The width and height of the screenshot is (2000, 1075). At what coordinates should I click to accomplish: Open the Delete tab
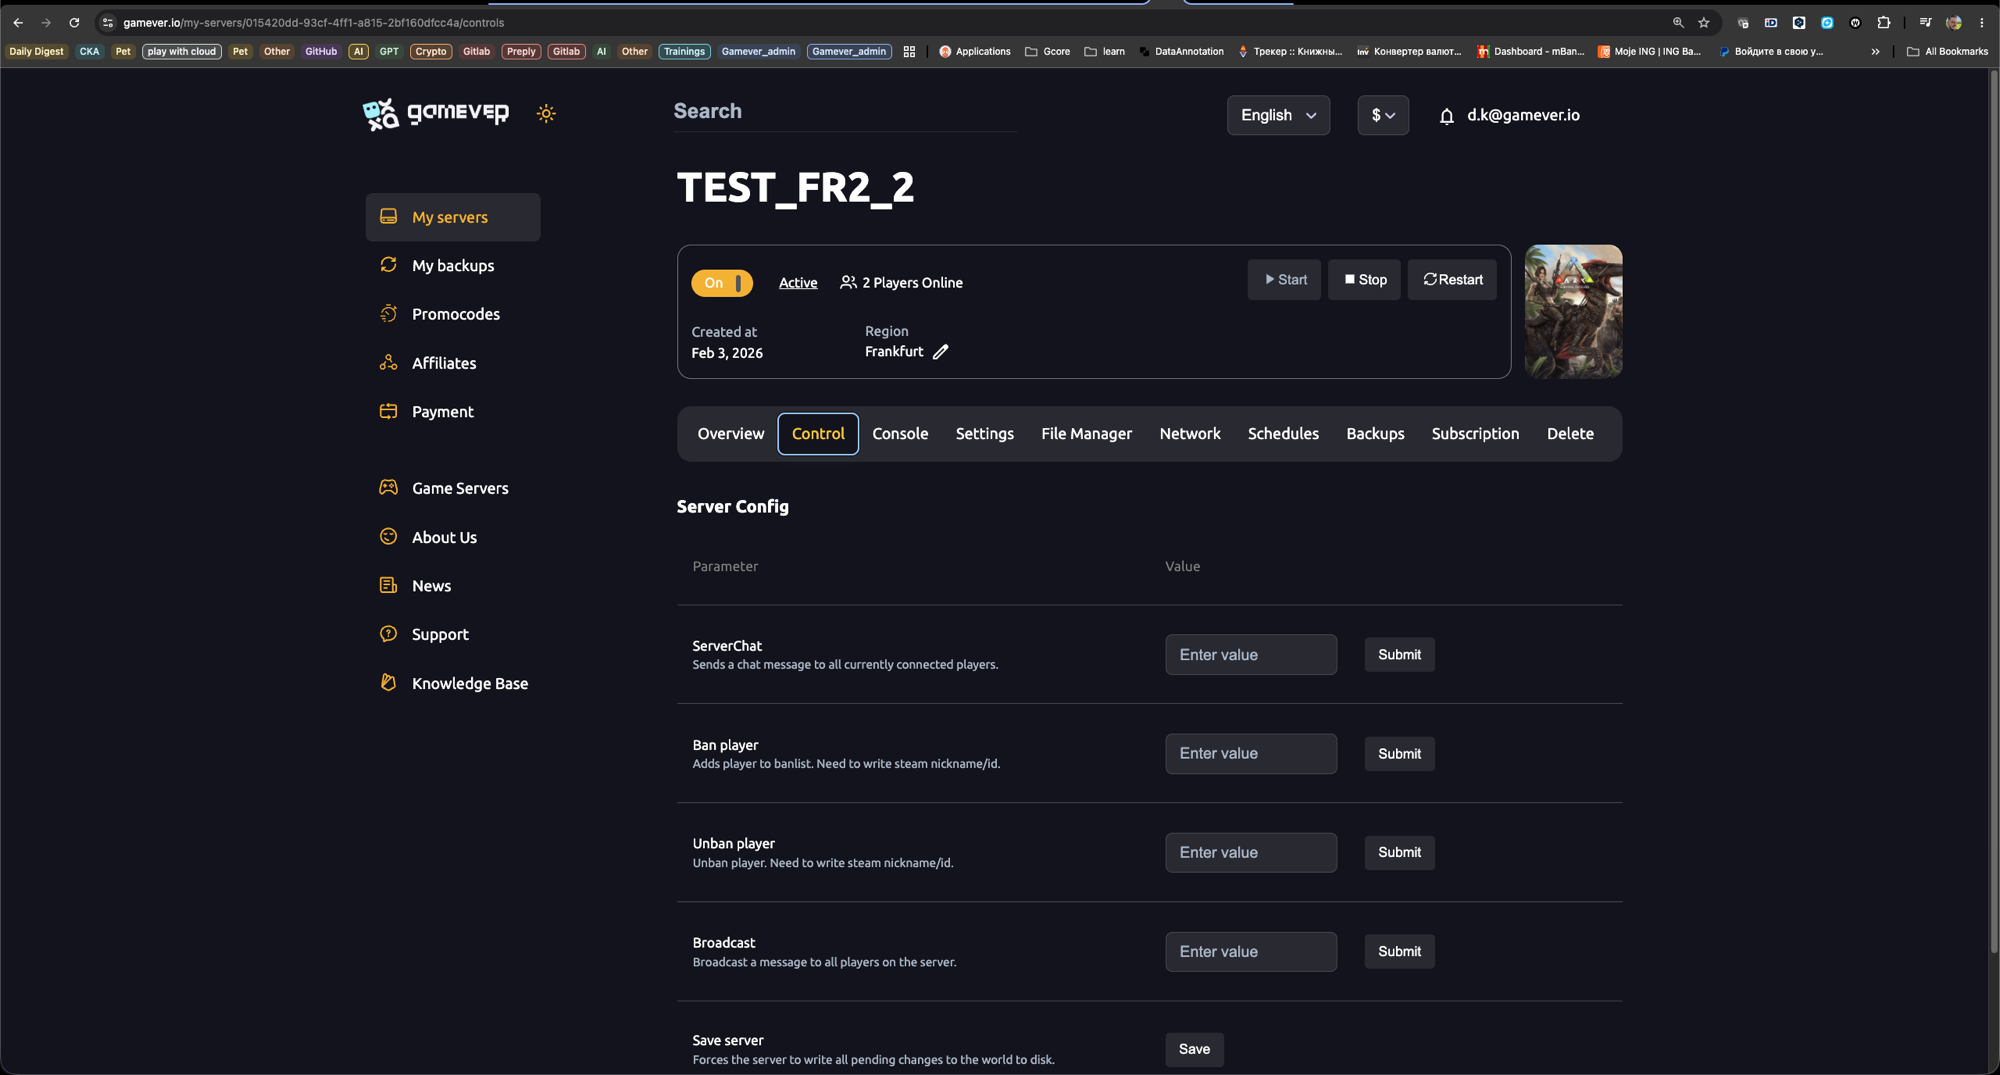1570,434
